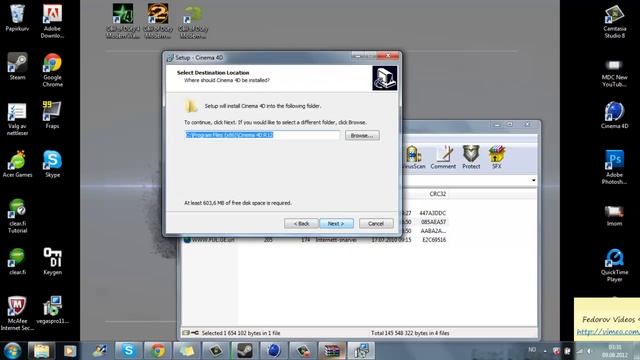Open the Call of Duty 4 Modern Warfare shortcut
Screen dimensions: 640x360
(123, 21)
